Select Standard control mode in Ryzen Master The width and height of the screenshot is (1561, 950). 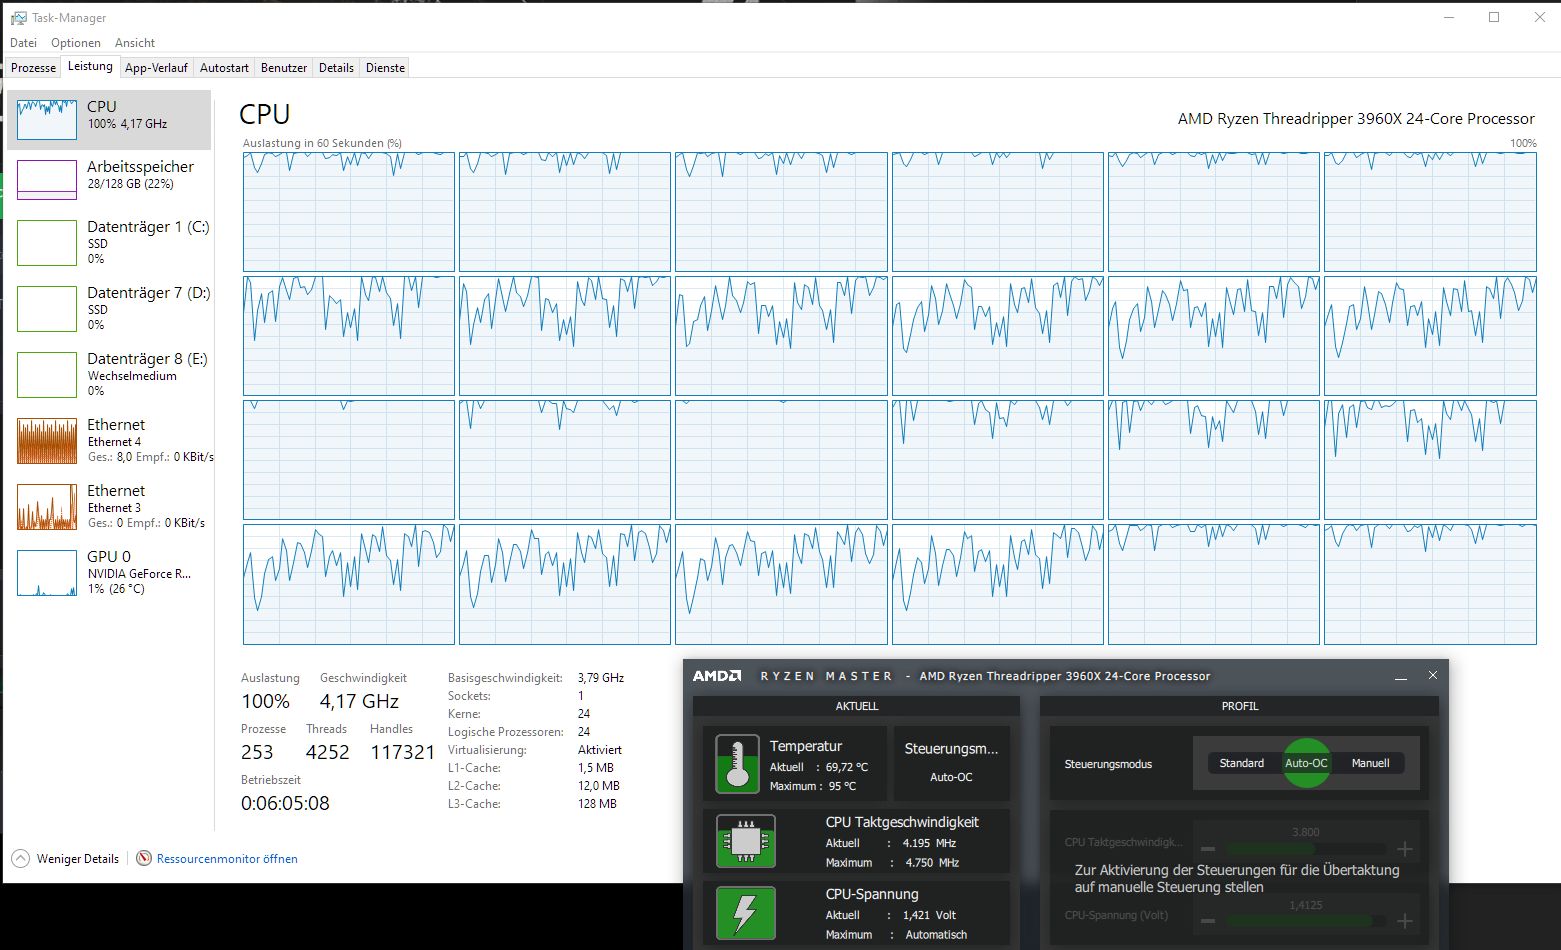tap(1241, 763)
